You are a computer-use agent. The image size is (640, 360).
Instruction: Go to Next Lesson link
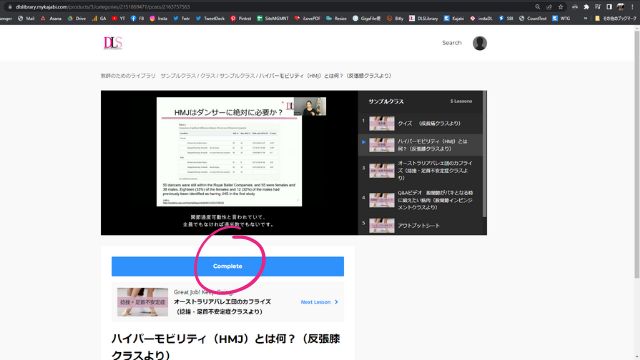pyautogui.click(x=319, y=302)
